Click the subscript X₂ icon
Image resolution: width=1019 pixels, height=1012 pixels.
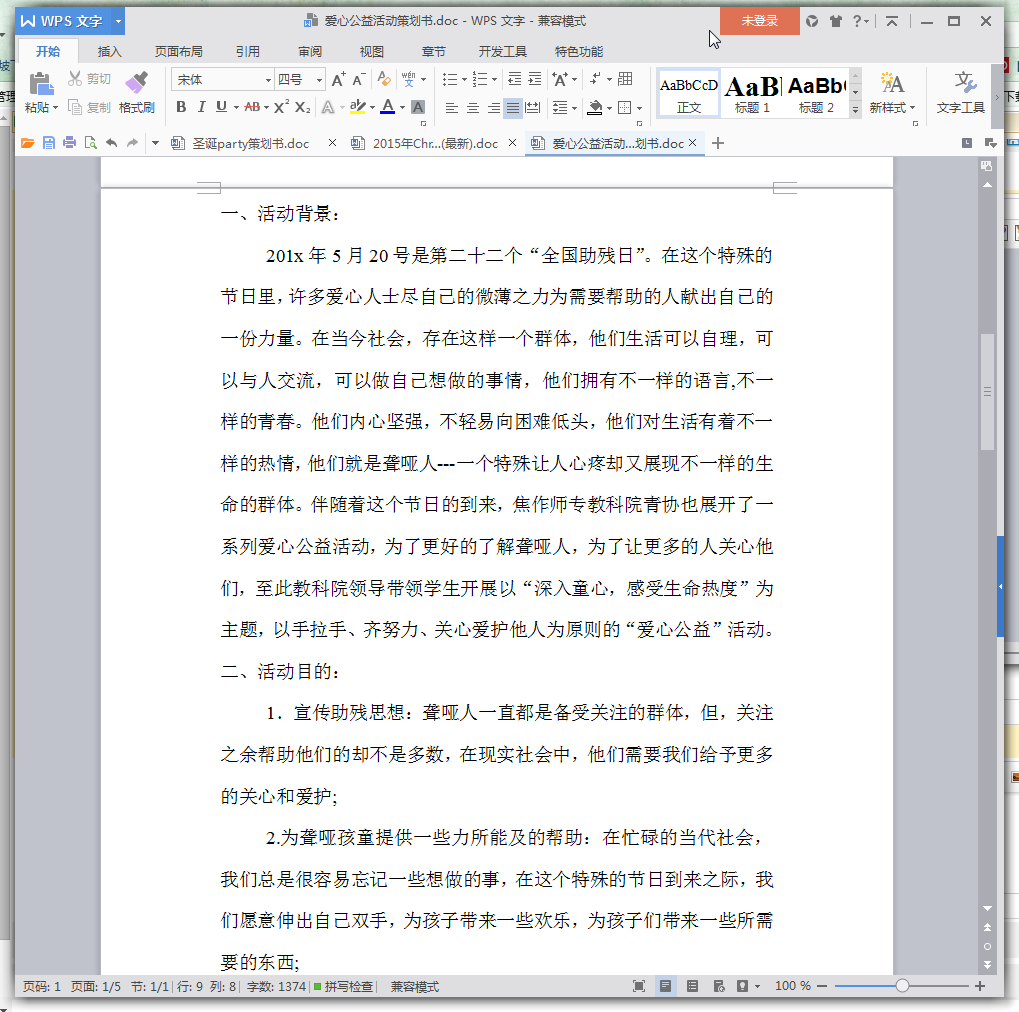[302, 107]
